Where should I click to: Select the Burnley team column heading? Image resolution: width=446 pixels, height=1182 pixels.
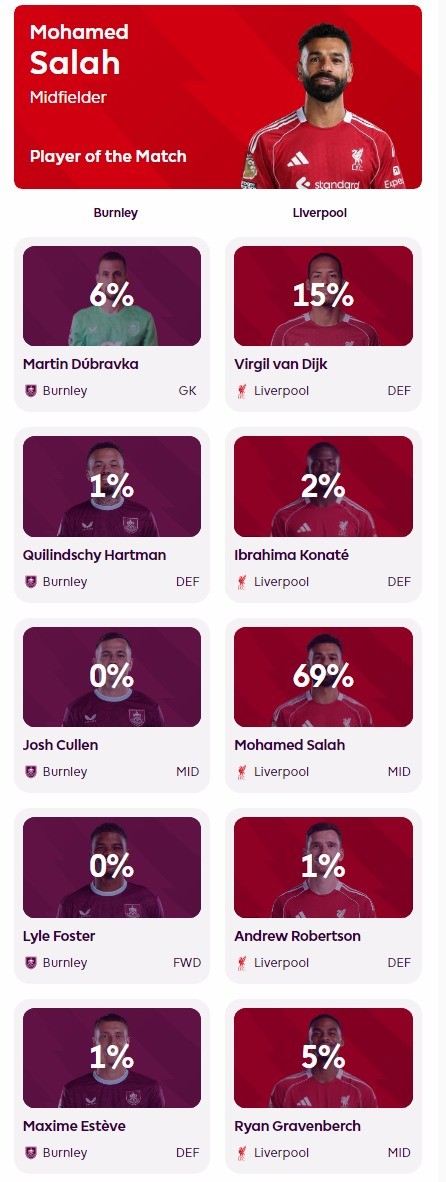(x=115, y=213)
